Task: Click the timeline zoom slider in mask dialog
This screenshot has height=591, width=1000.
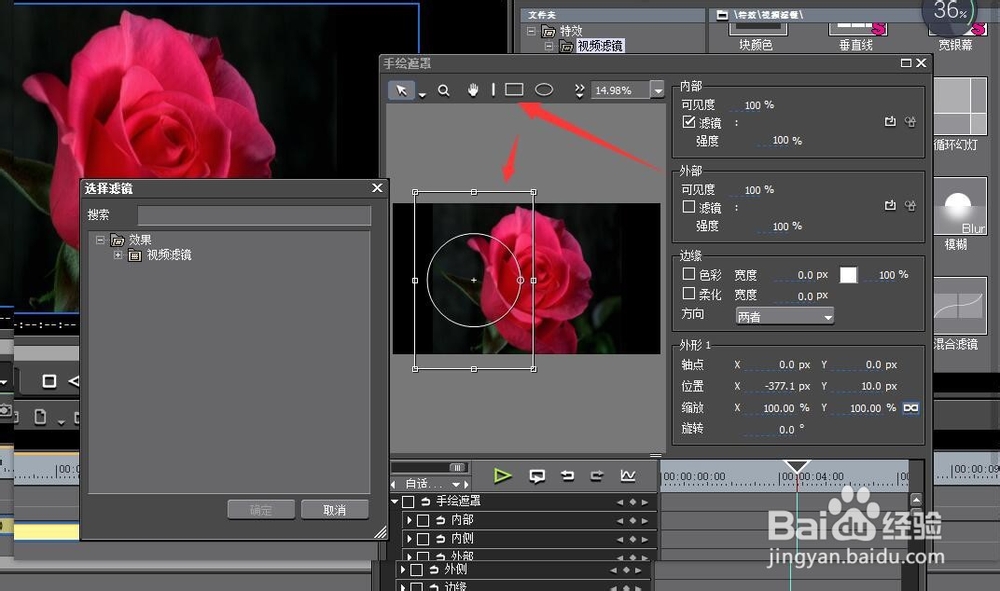Action: click(457, 467)
